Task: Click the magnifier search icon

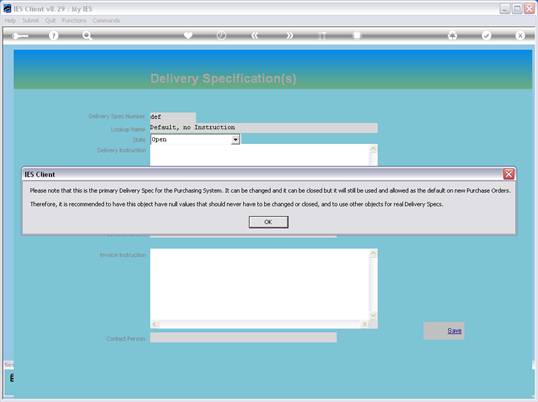Action: tap(87, 35)
